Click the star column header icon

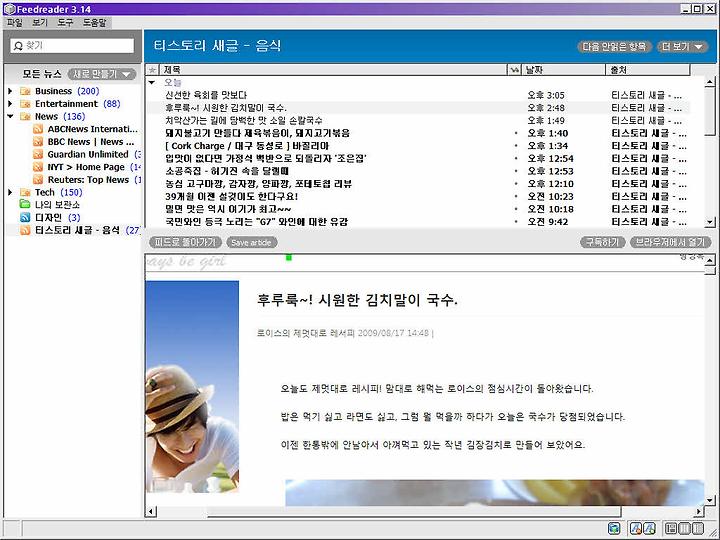152,70
